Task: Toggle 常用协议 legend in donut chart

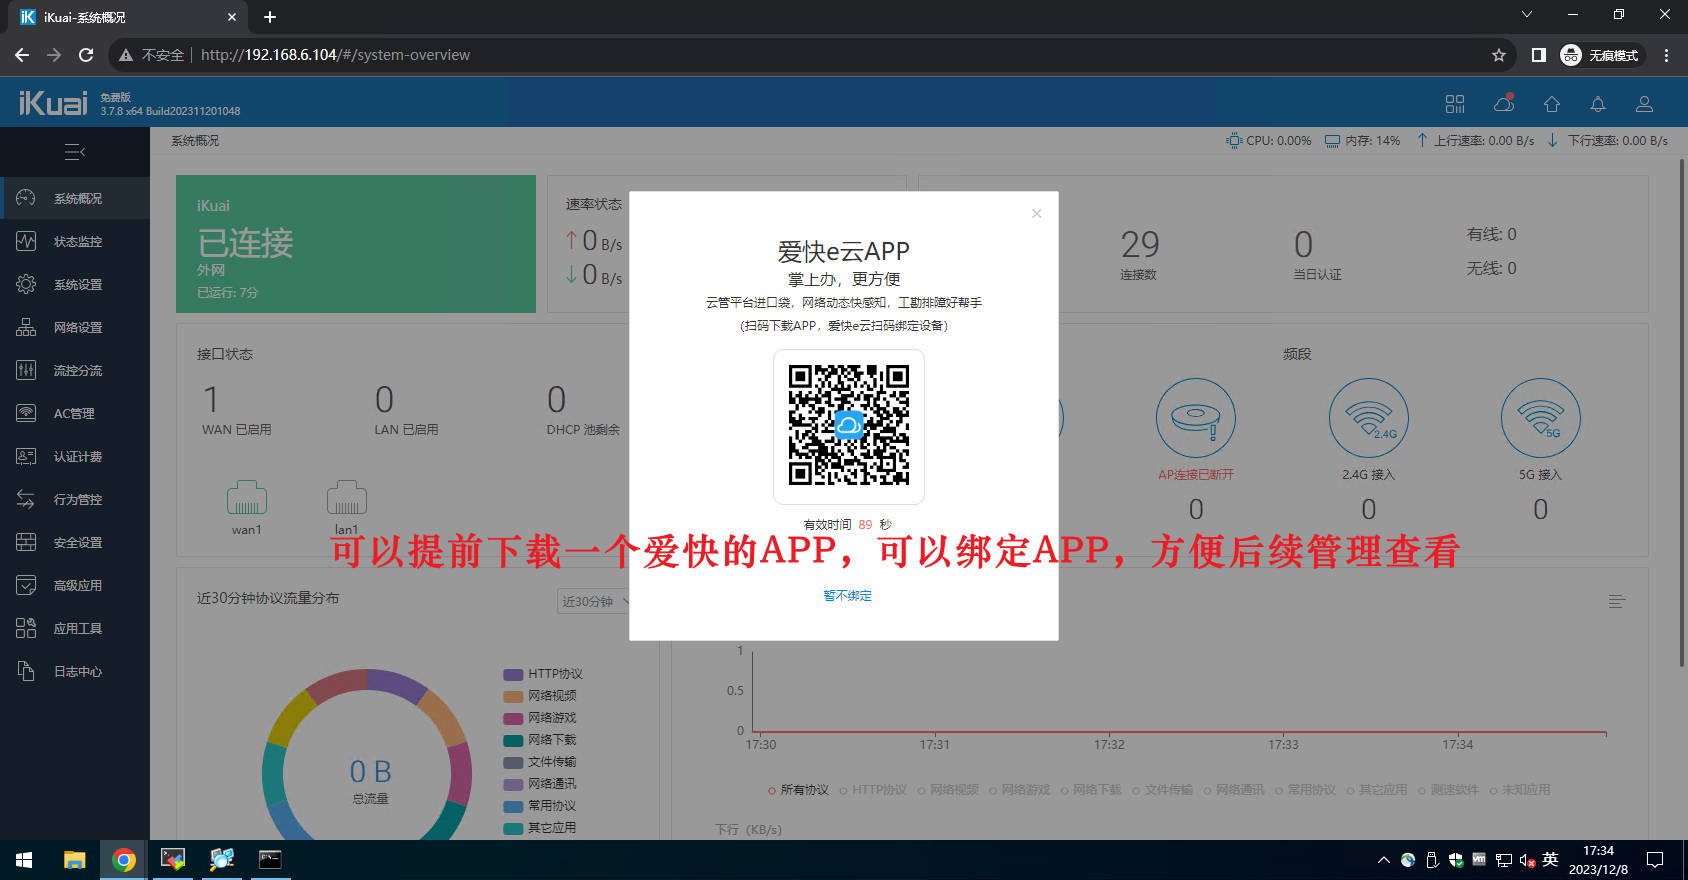Action: click(540, 806)
